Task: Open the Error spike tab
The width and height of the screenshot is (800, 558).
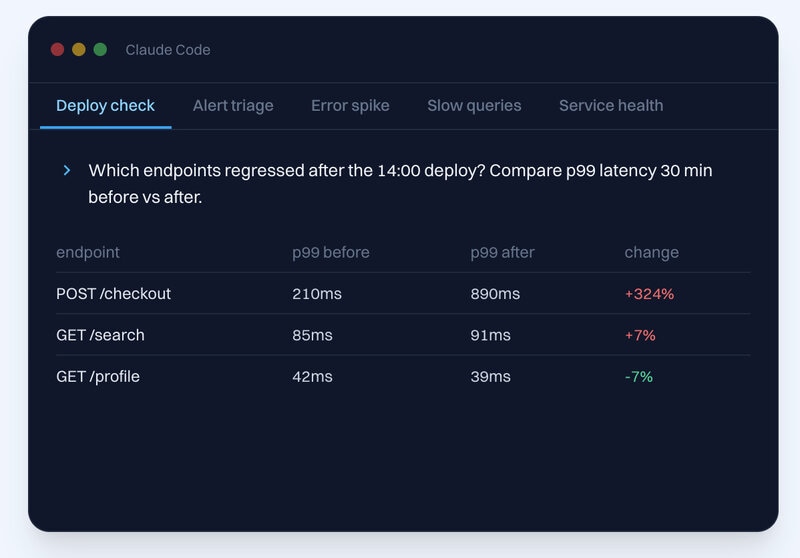Action: pos(351,106)
